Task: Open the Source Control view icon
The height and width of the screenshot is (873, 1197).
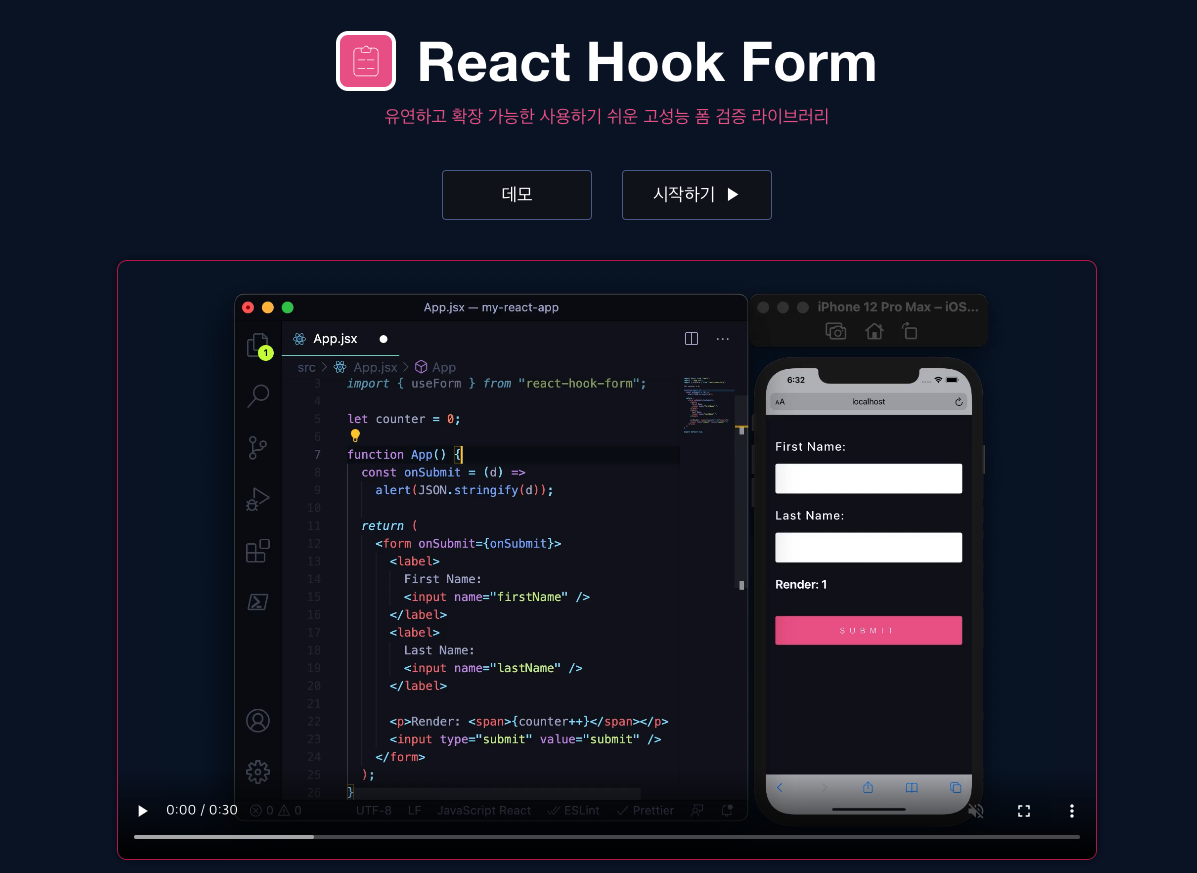Action: [x=258, y=447]
